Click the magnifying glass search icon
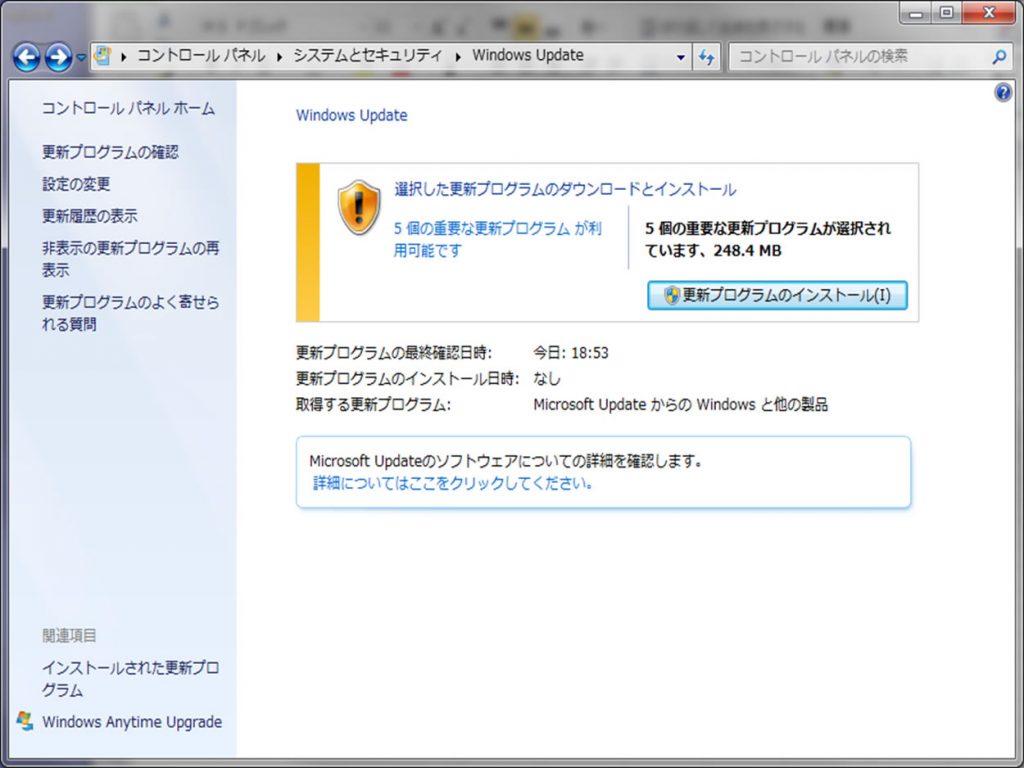The image size is (1024, 768). [x=999, y=57]
